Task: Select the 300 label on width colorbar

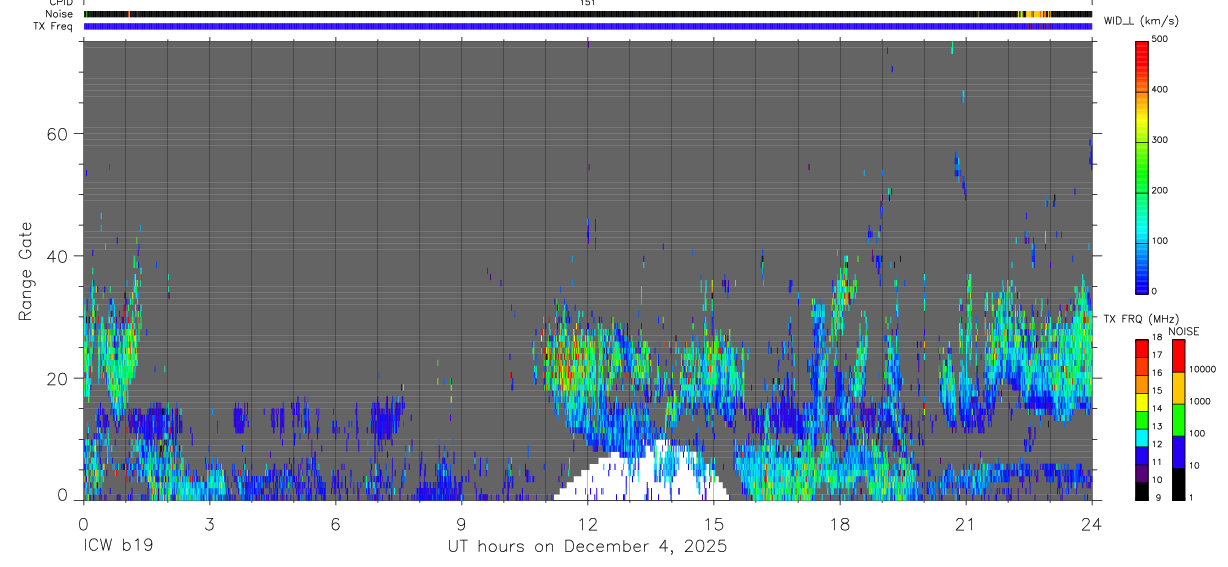Action: pyautogui.click(x=1160, y=140)
